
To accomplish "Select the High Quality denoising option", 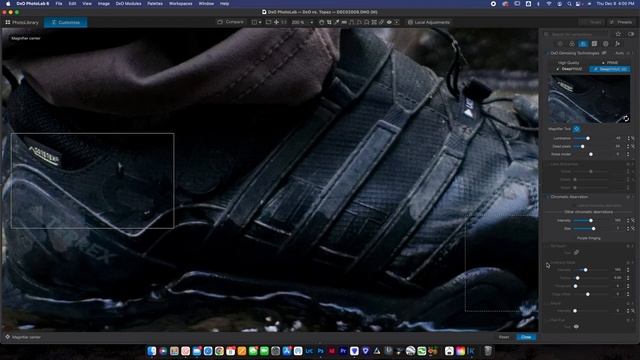I will [x=568, y=63].
